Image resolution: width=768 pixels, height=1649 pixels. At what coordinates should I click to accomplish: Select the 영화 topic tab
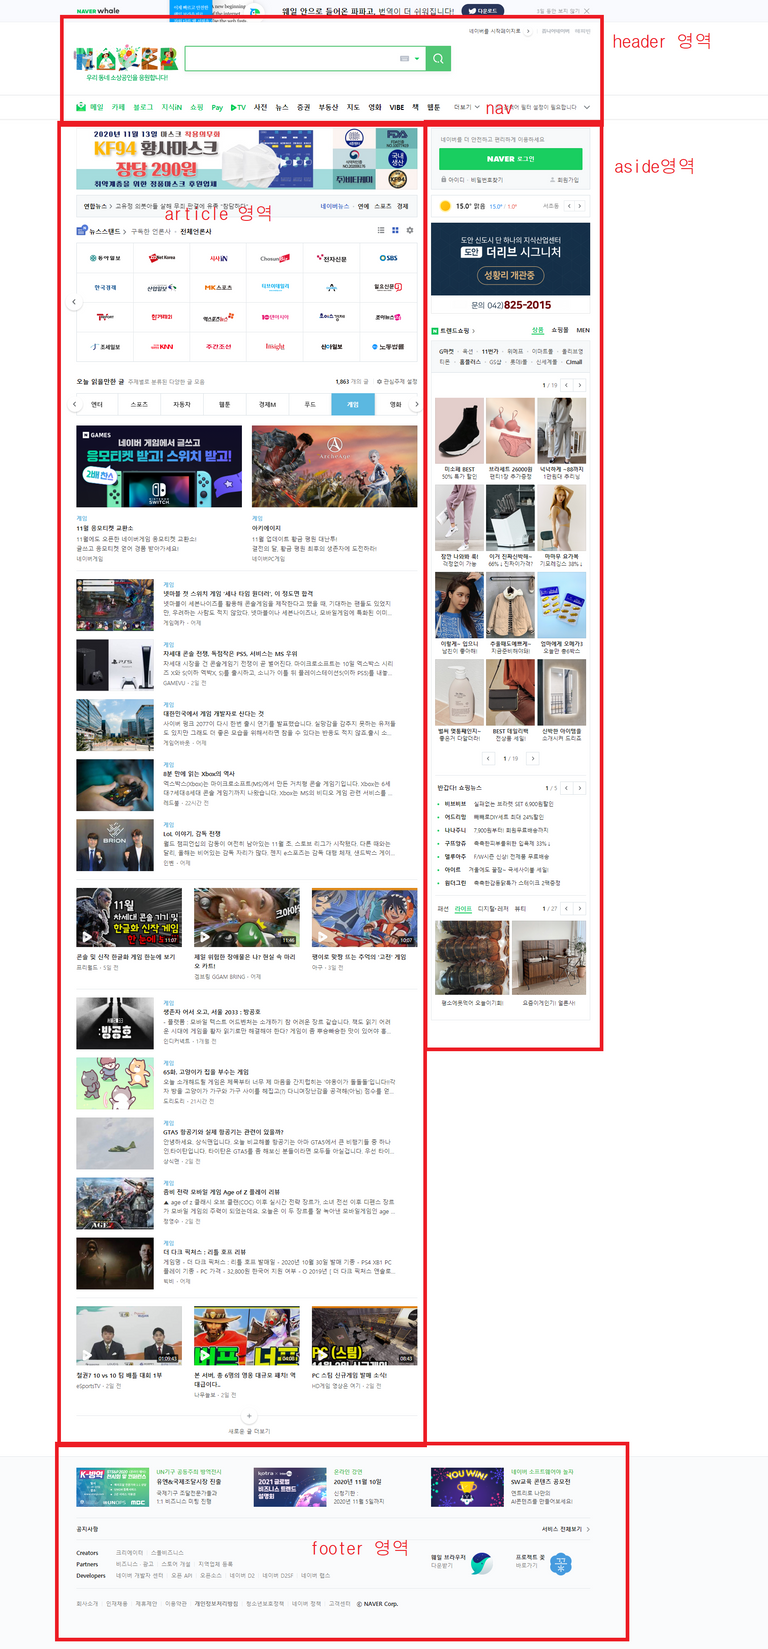[395, 404]
